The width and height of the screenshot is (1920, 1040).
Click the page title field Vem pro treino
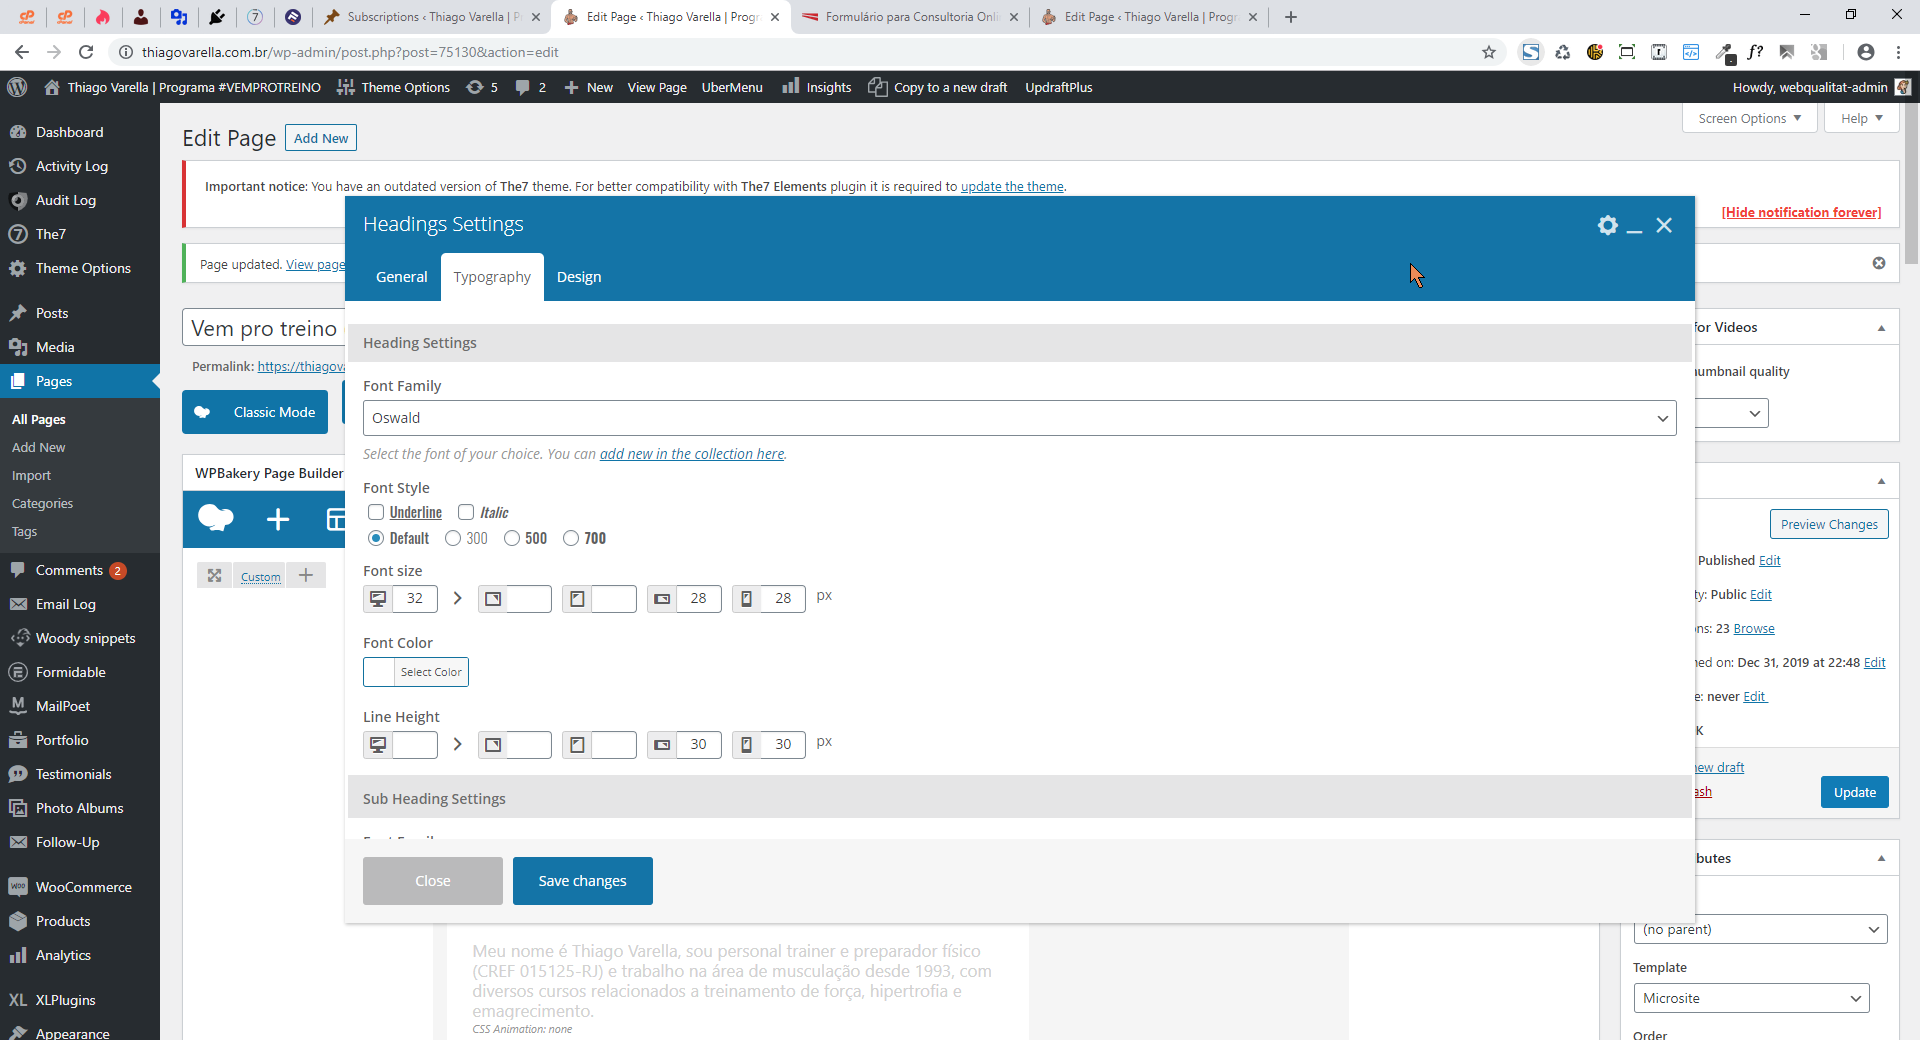point(264,328)
